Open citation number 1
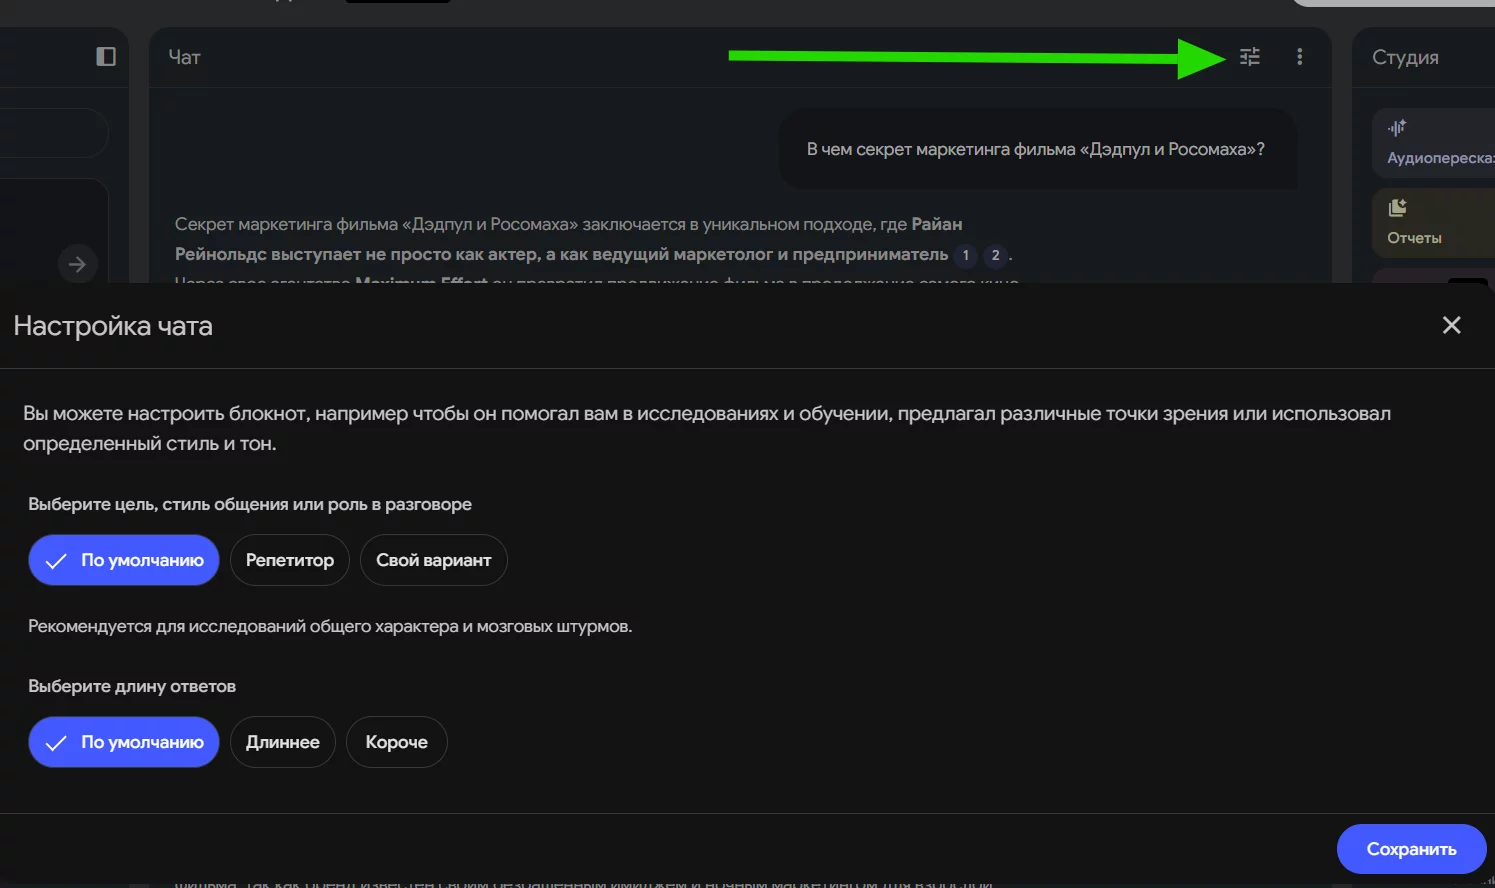 pyautogui.click(x=965, y=255)
